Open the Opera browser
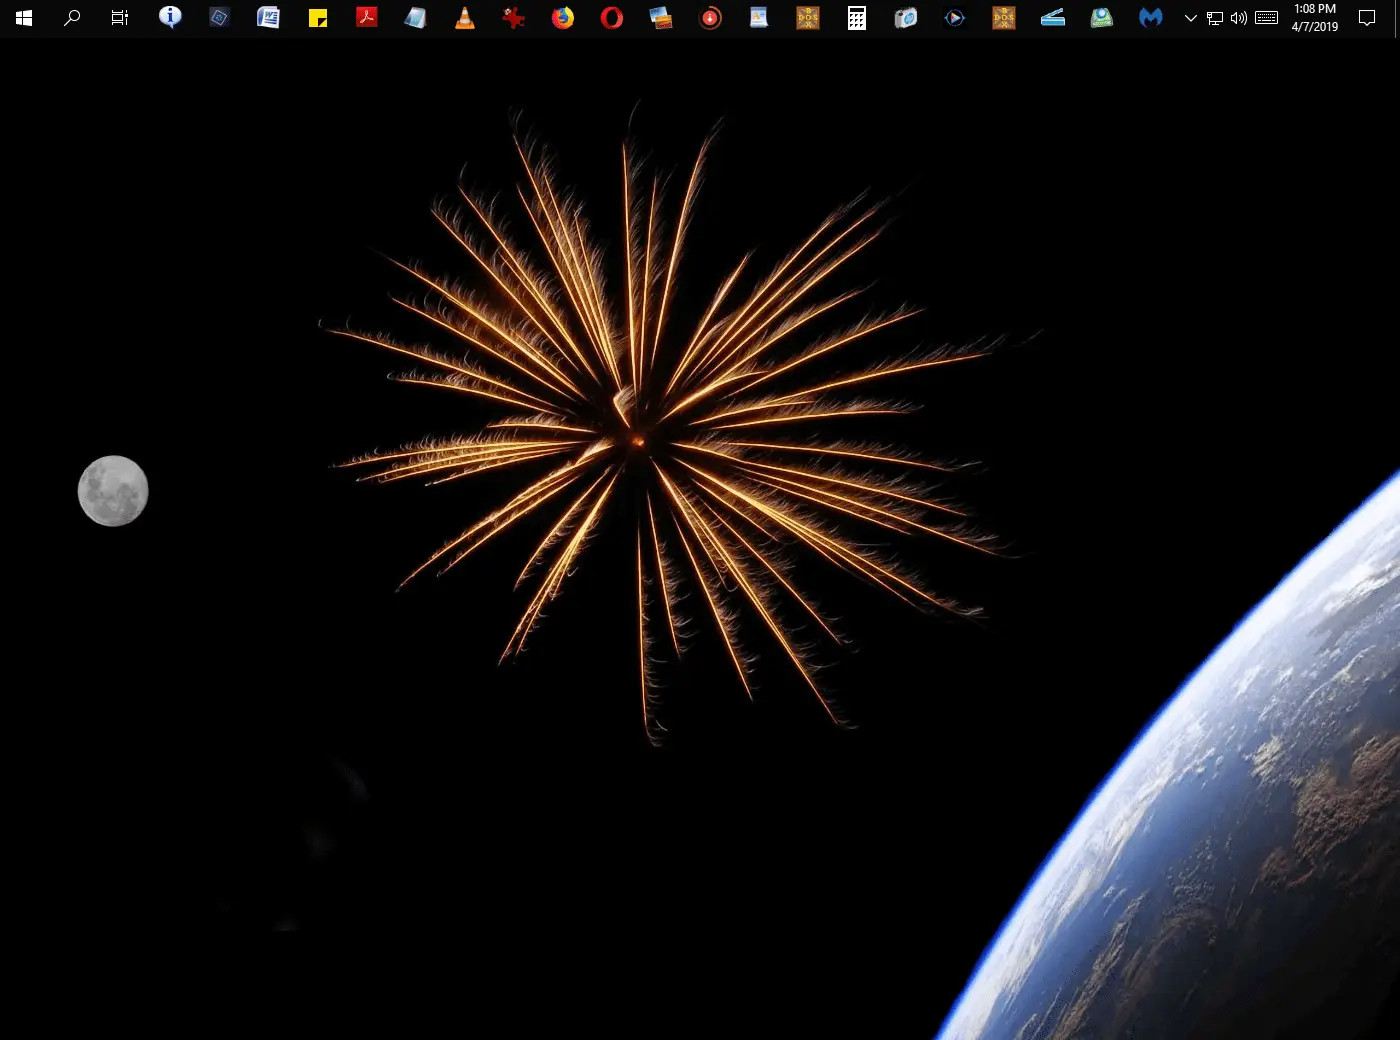The image size is (1400, 1040). click(612, 18)
